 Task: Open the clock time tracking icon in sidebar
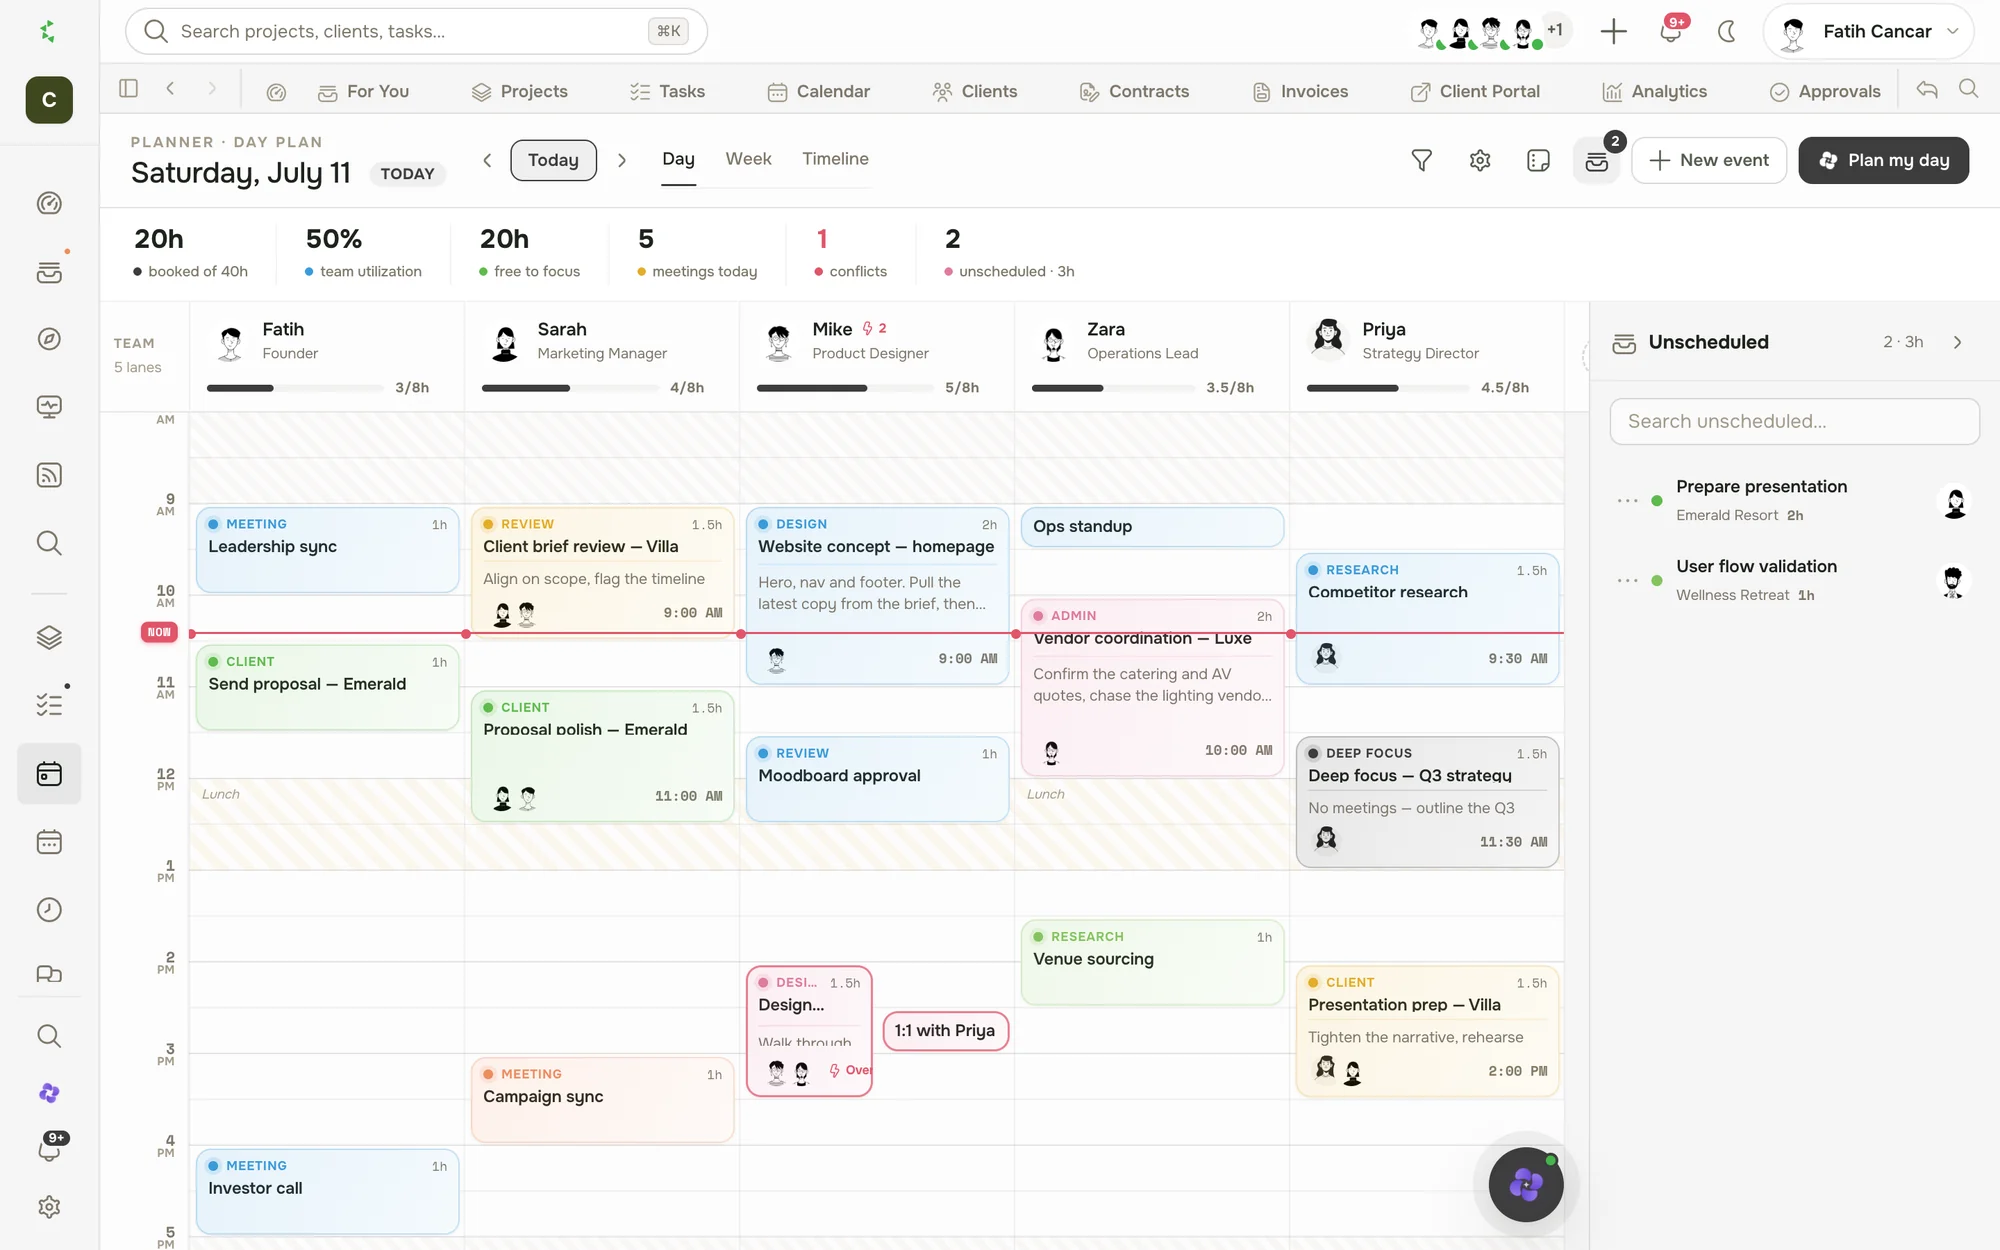pos(49,910)
